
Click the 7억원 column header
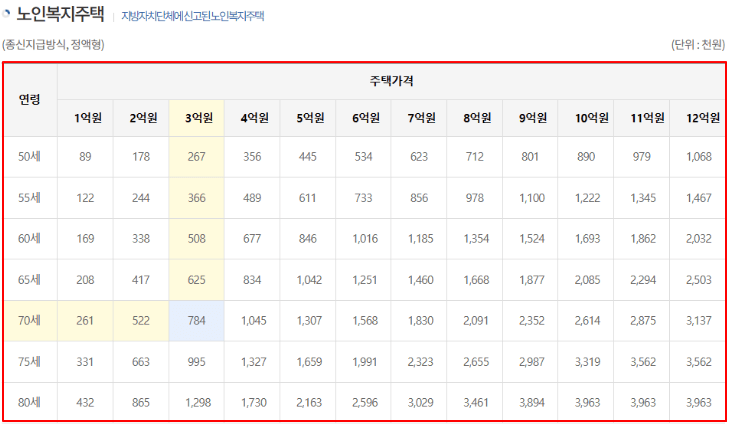419,118
